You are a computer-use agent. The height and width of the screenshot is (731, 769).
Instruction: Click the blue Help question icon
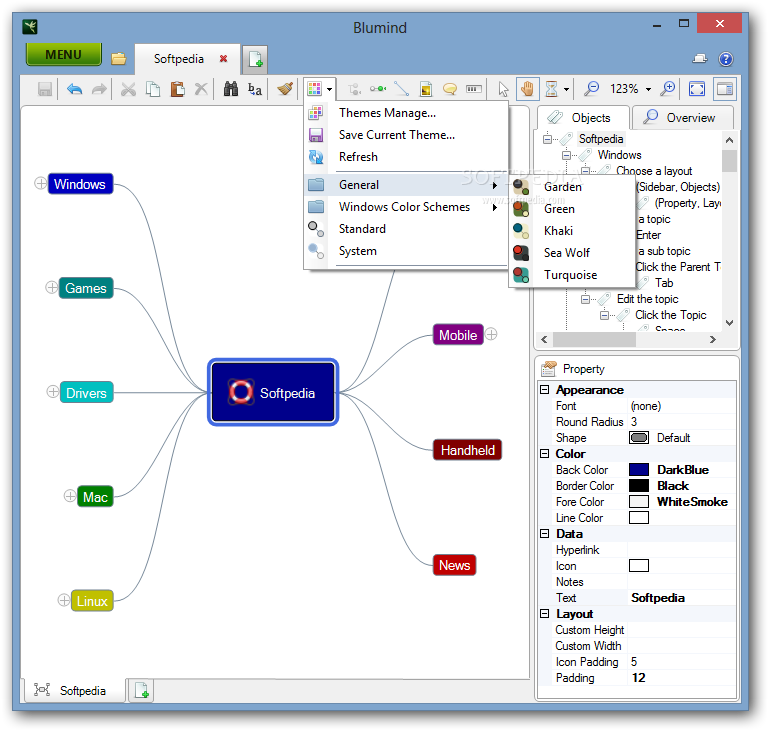pos(726,59)
